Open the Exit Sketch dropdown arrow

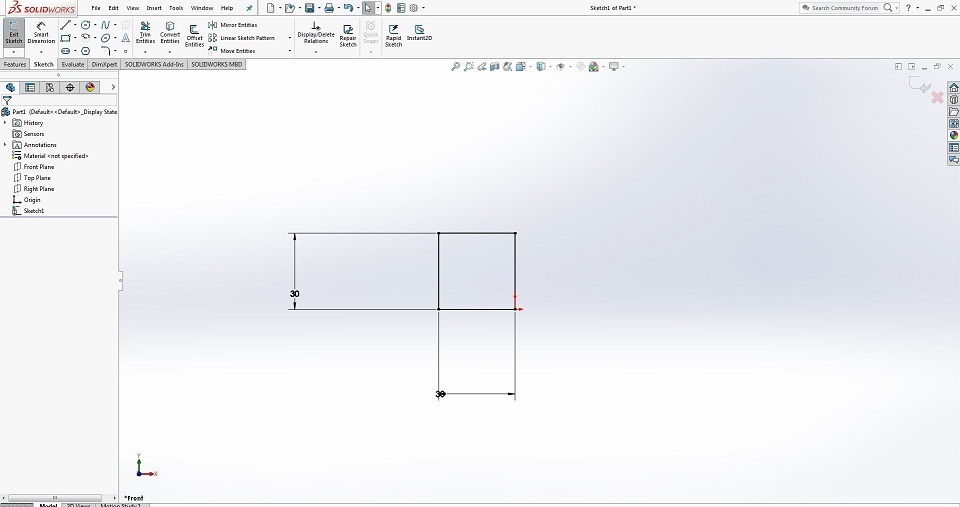click(x=13, y=52)
